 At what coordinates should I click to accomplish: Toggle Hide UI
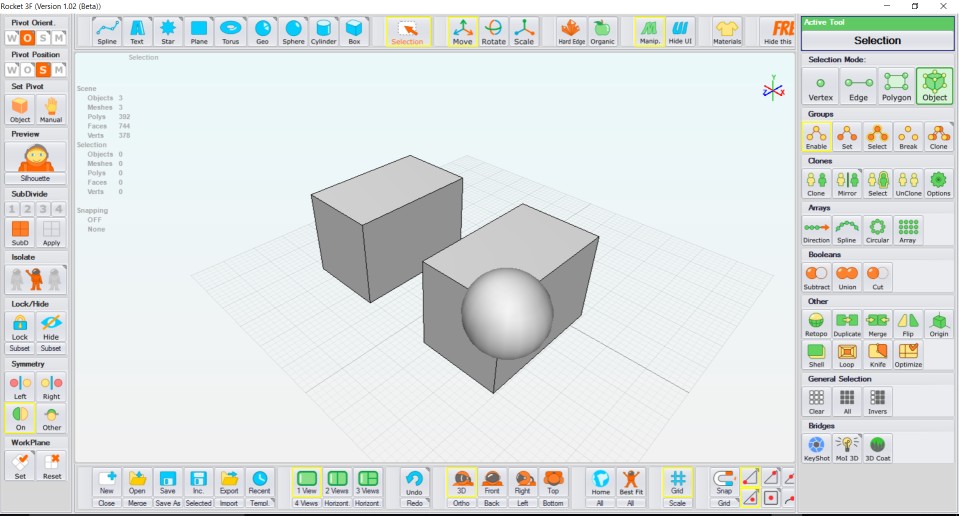680,32
